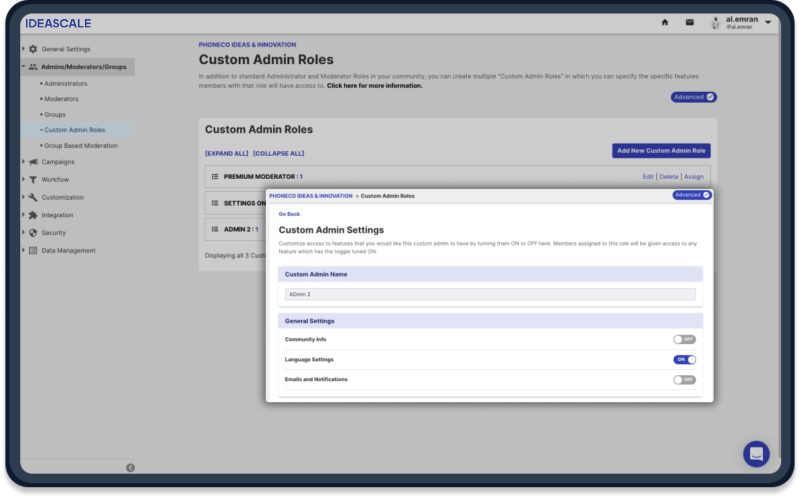Click Edit for Premium Moderator role
Viewport: 800px width, 498px height.
pyautogui.click(x=648, y=177)
